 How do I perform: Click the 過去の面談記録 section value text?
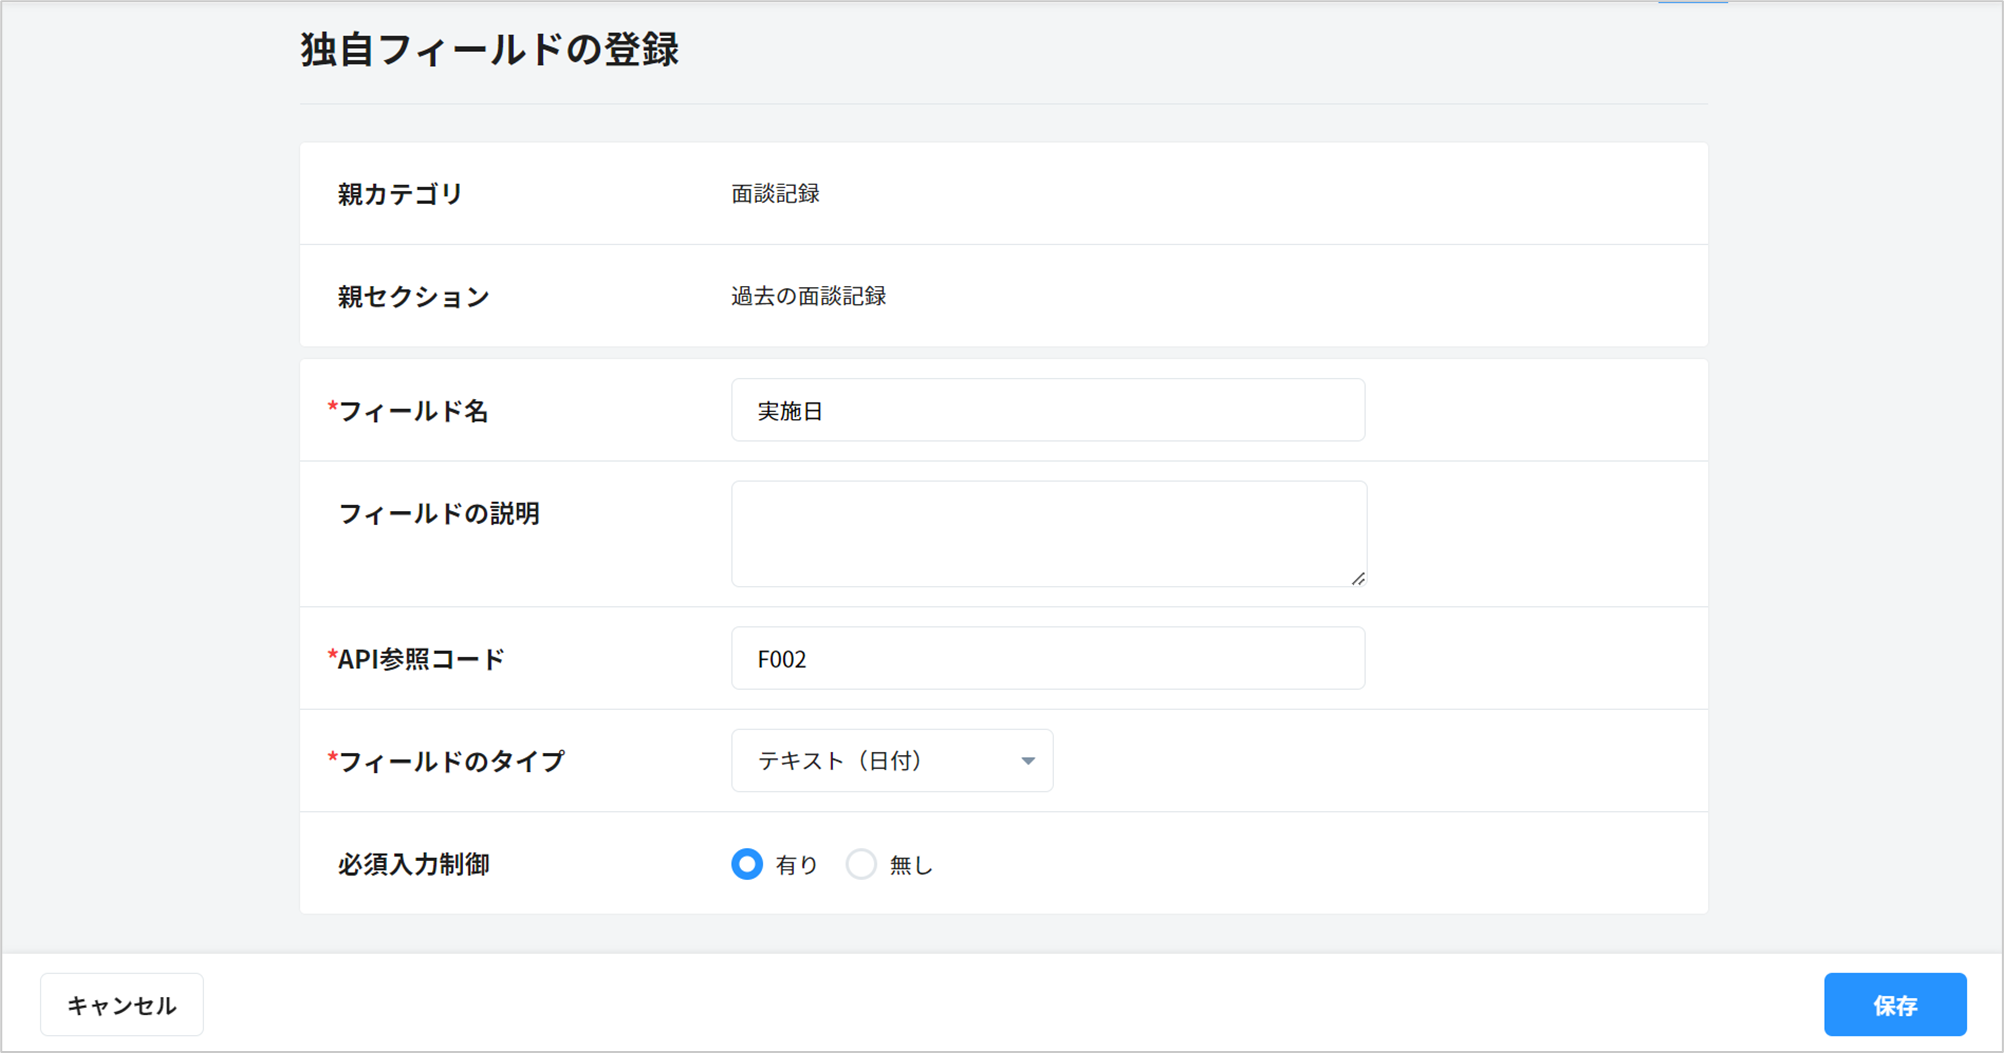(808, 297)
